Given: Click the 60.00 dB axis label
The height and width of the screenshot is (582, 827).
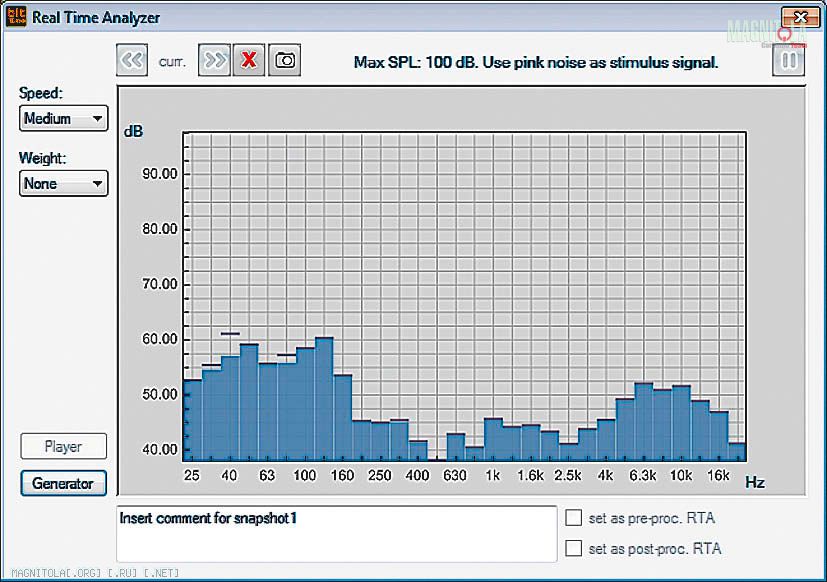Looking at the screenshot, I should point(160,339).
